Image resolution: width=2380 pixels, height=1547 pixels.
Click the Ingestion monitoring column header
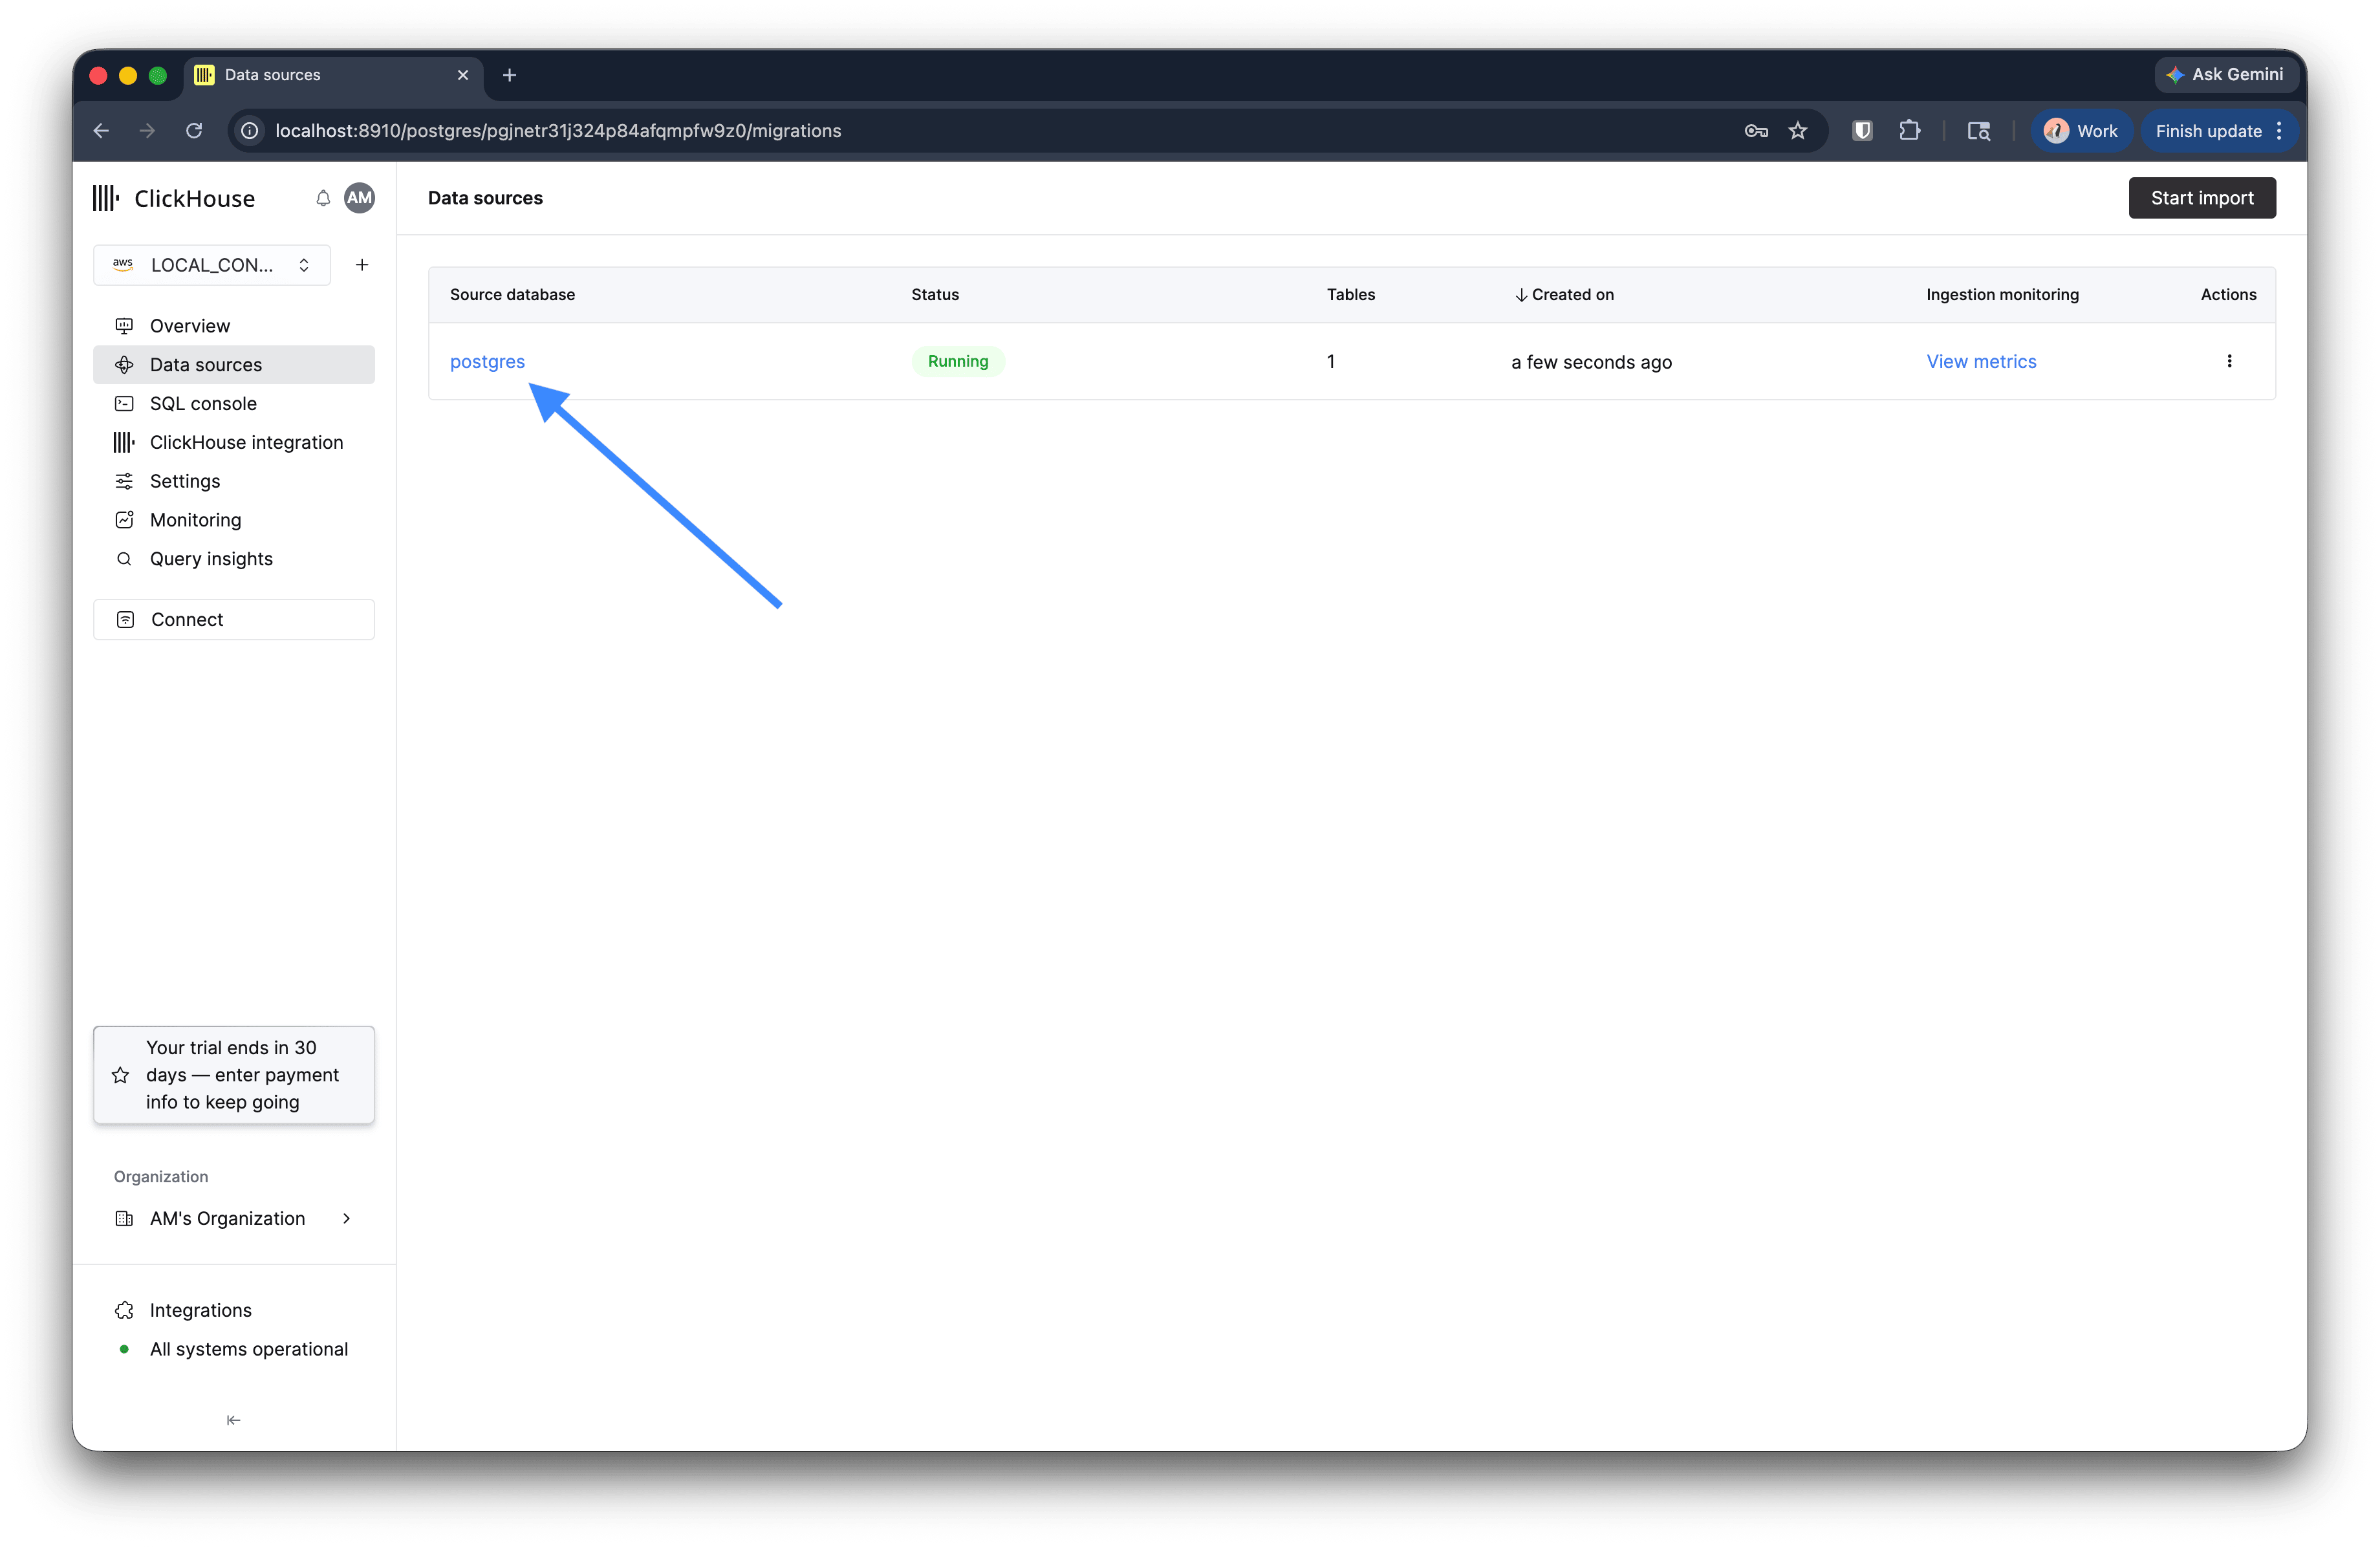tap(2002, 295)
